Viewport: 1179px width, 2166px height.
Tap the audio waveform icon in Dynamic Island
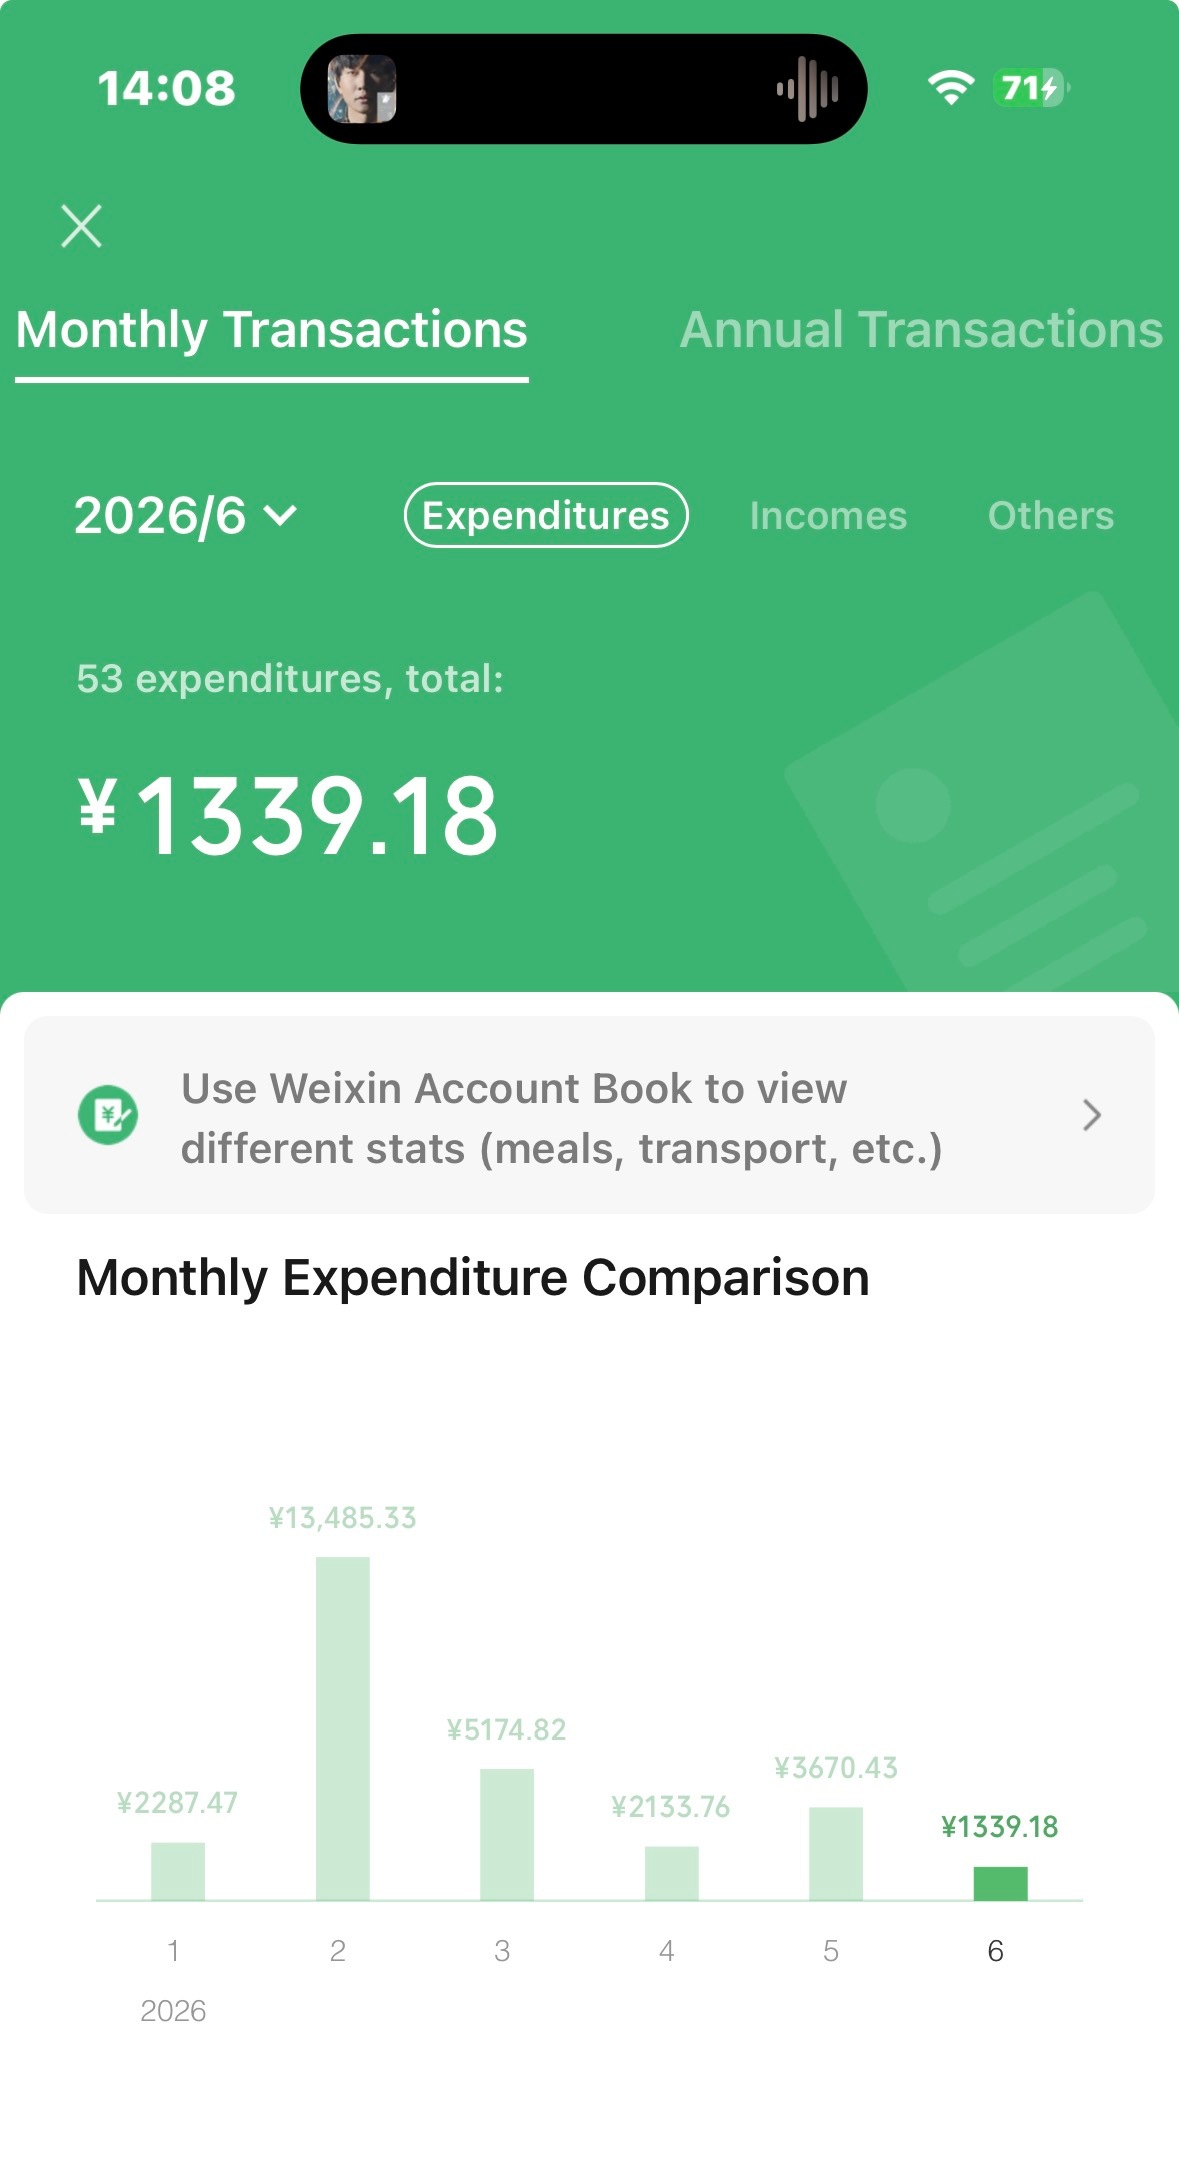pos(808,89)
